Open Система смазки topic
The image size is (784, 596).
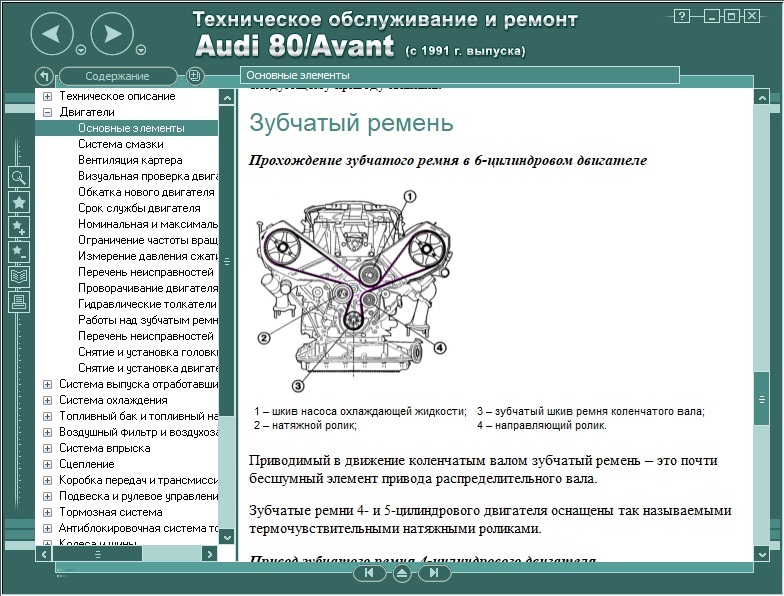click(x=120, y=144)
